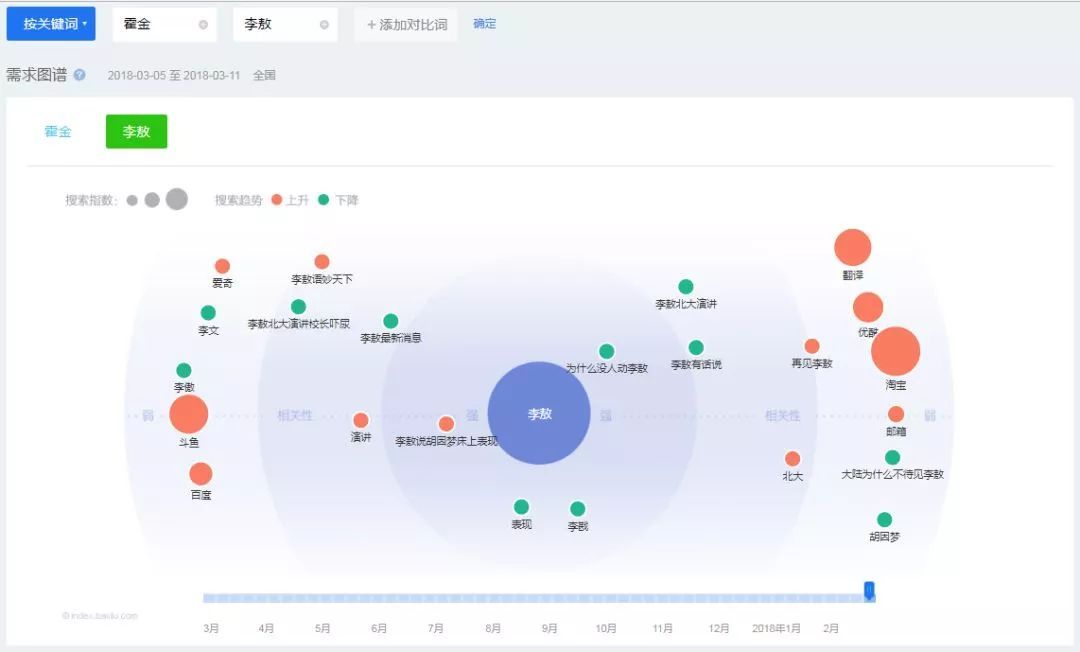1080x652 pixels.
Task: Click the 百度 bubble
Action: (x=201, y=474)
